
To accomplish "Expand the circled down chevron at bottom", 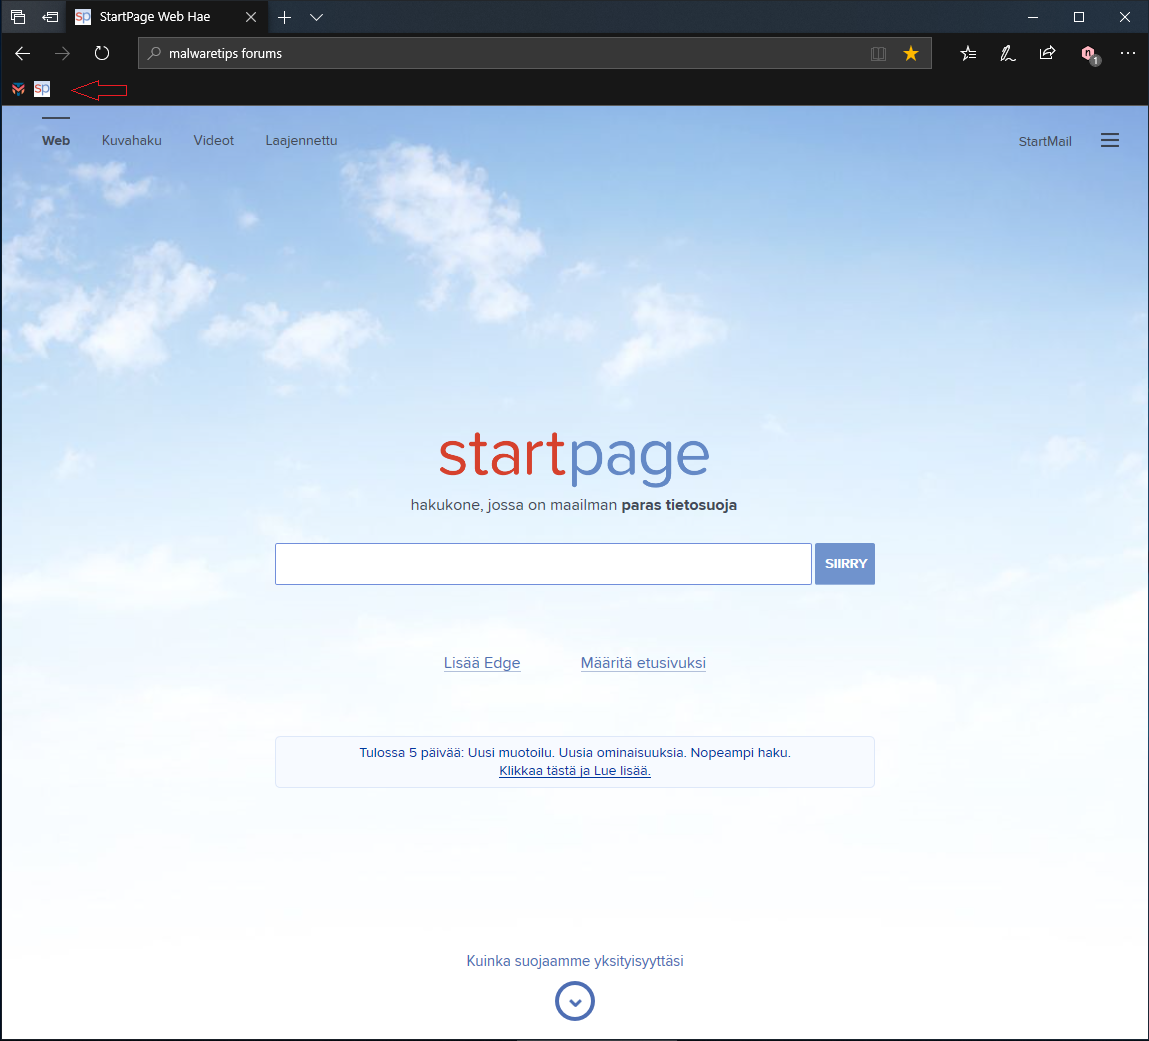I will click(x=574, y=1001).
